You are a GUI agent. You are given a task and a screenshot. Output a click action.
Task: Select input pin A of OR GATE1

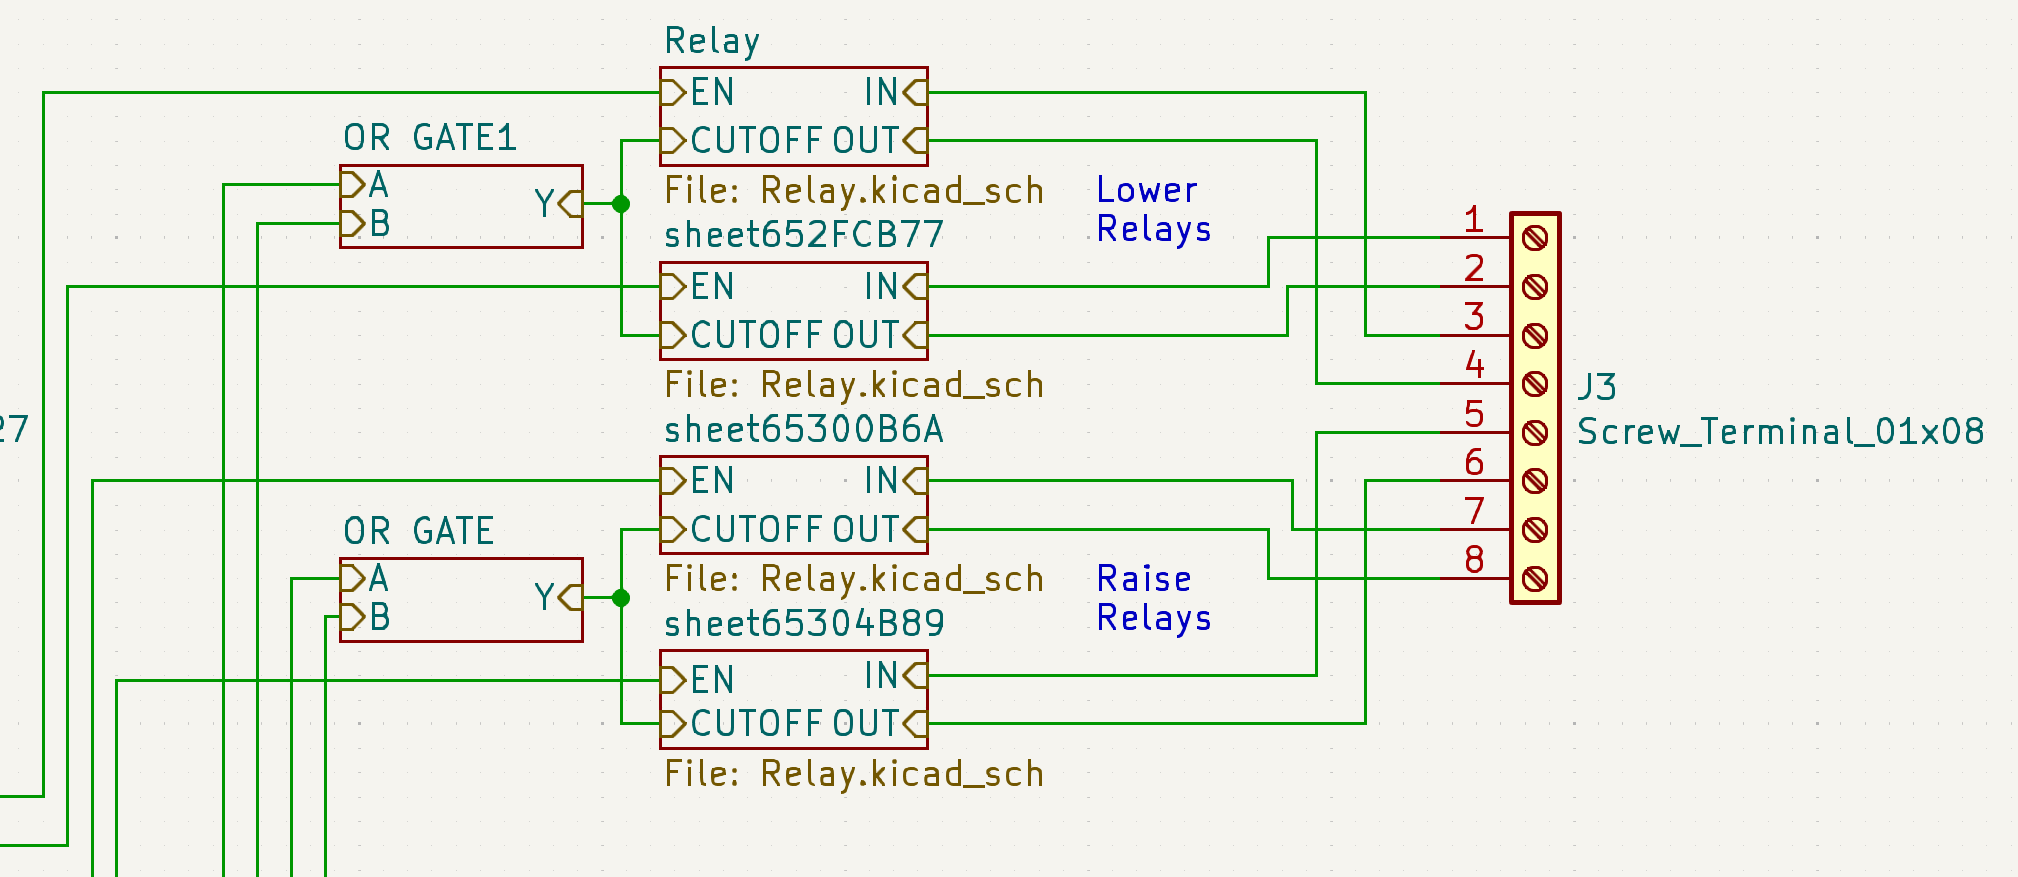[x=365, y=185]
